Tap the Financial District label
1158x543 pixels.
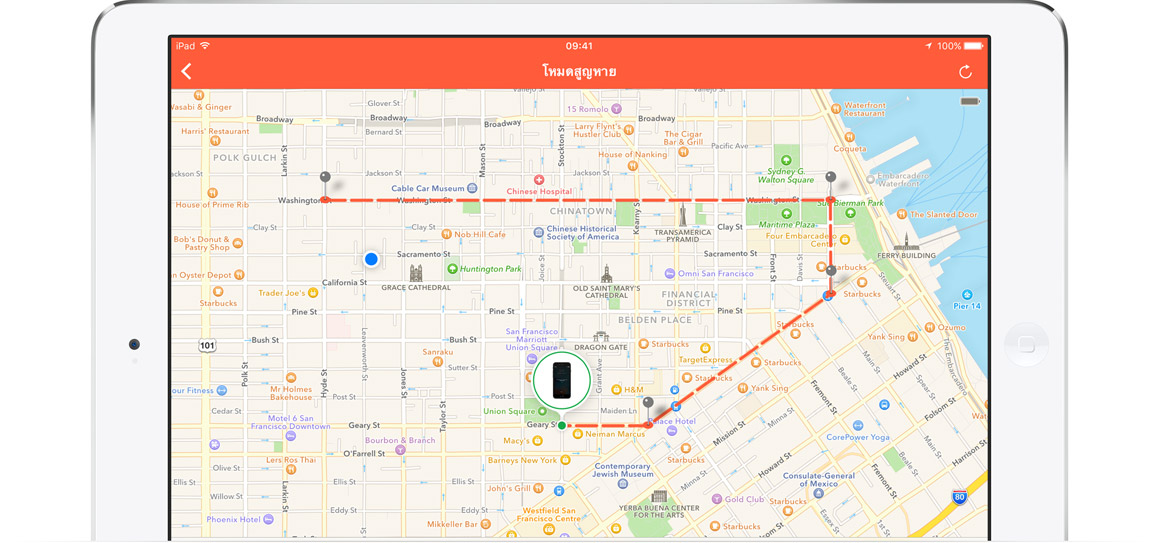coord(689,298)
